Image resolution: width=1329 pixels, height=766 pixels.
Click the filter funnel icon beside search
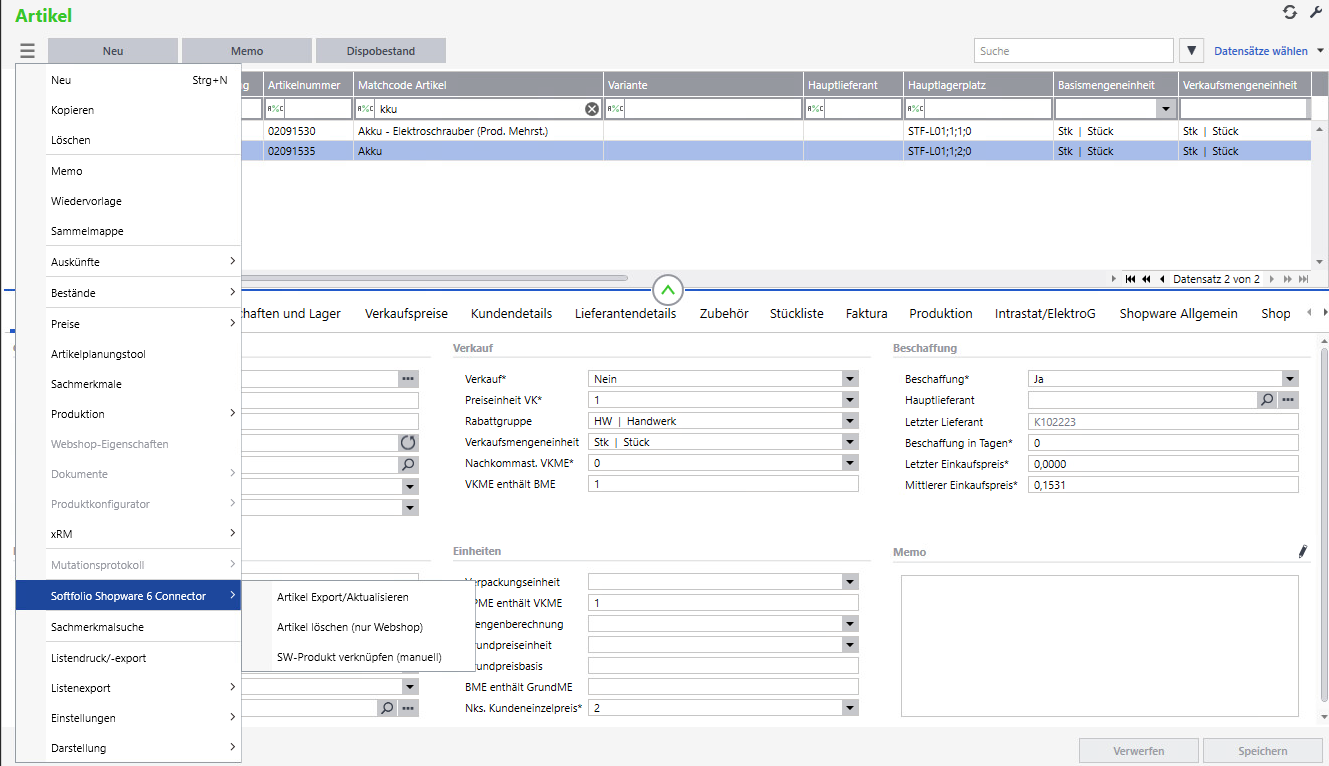coord(1191,51)
